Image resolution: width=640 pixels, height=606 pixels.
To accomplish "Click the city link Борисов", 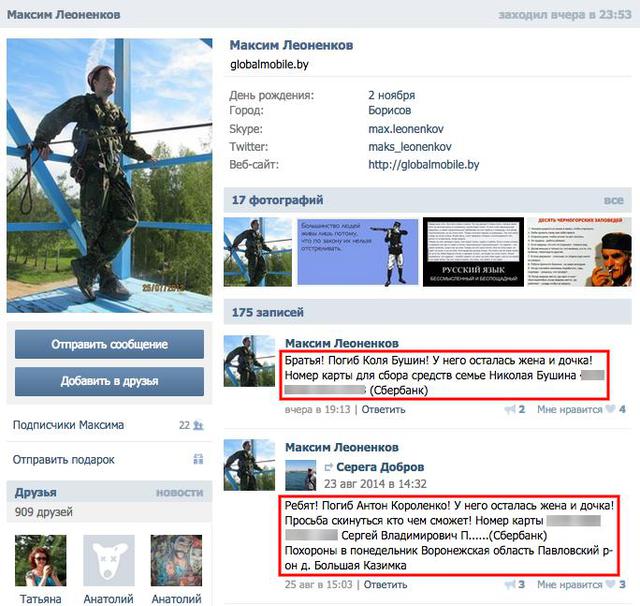I will click(x=389, y=110).
